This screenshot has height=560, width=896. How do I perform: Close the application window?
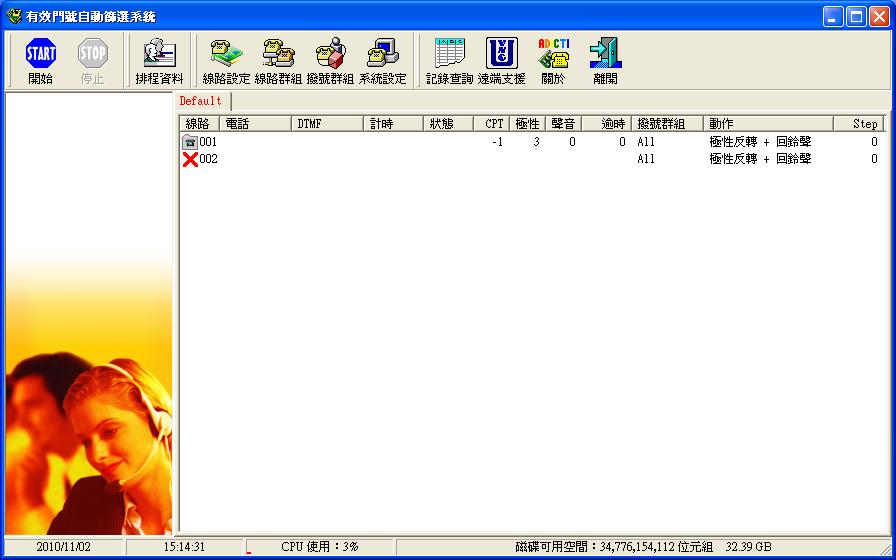(879, 17)
